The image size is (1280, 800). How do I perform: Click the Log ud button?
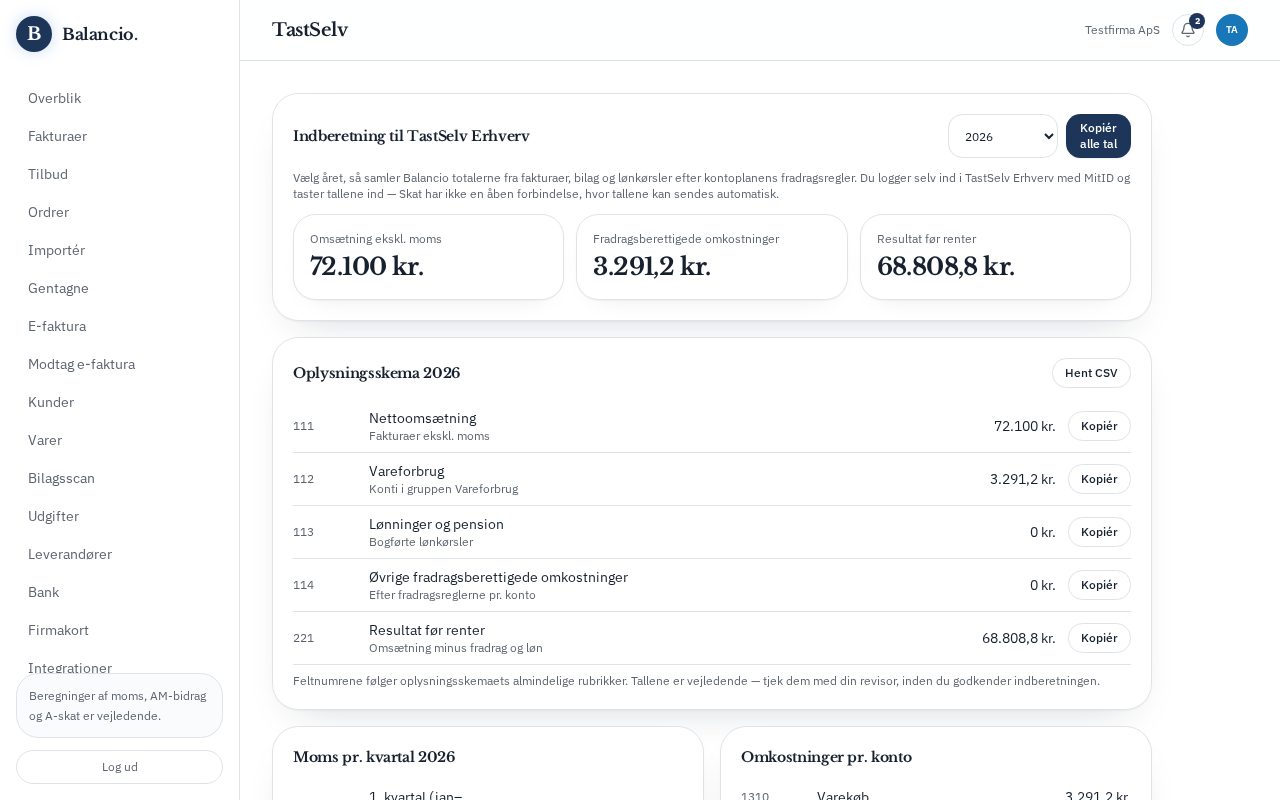pos(120,767)
